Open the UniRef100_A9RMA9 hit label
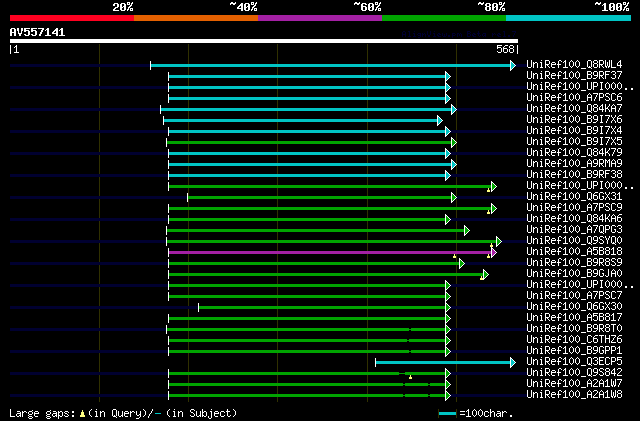 574,163
